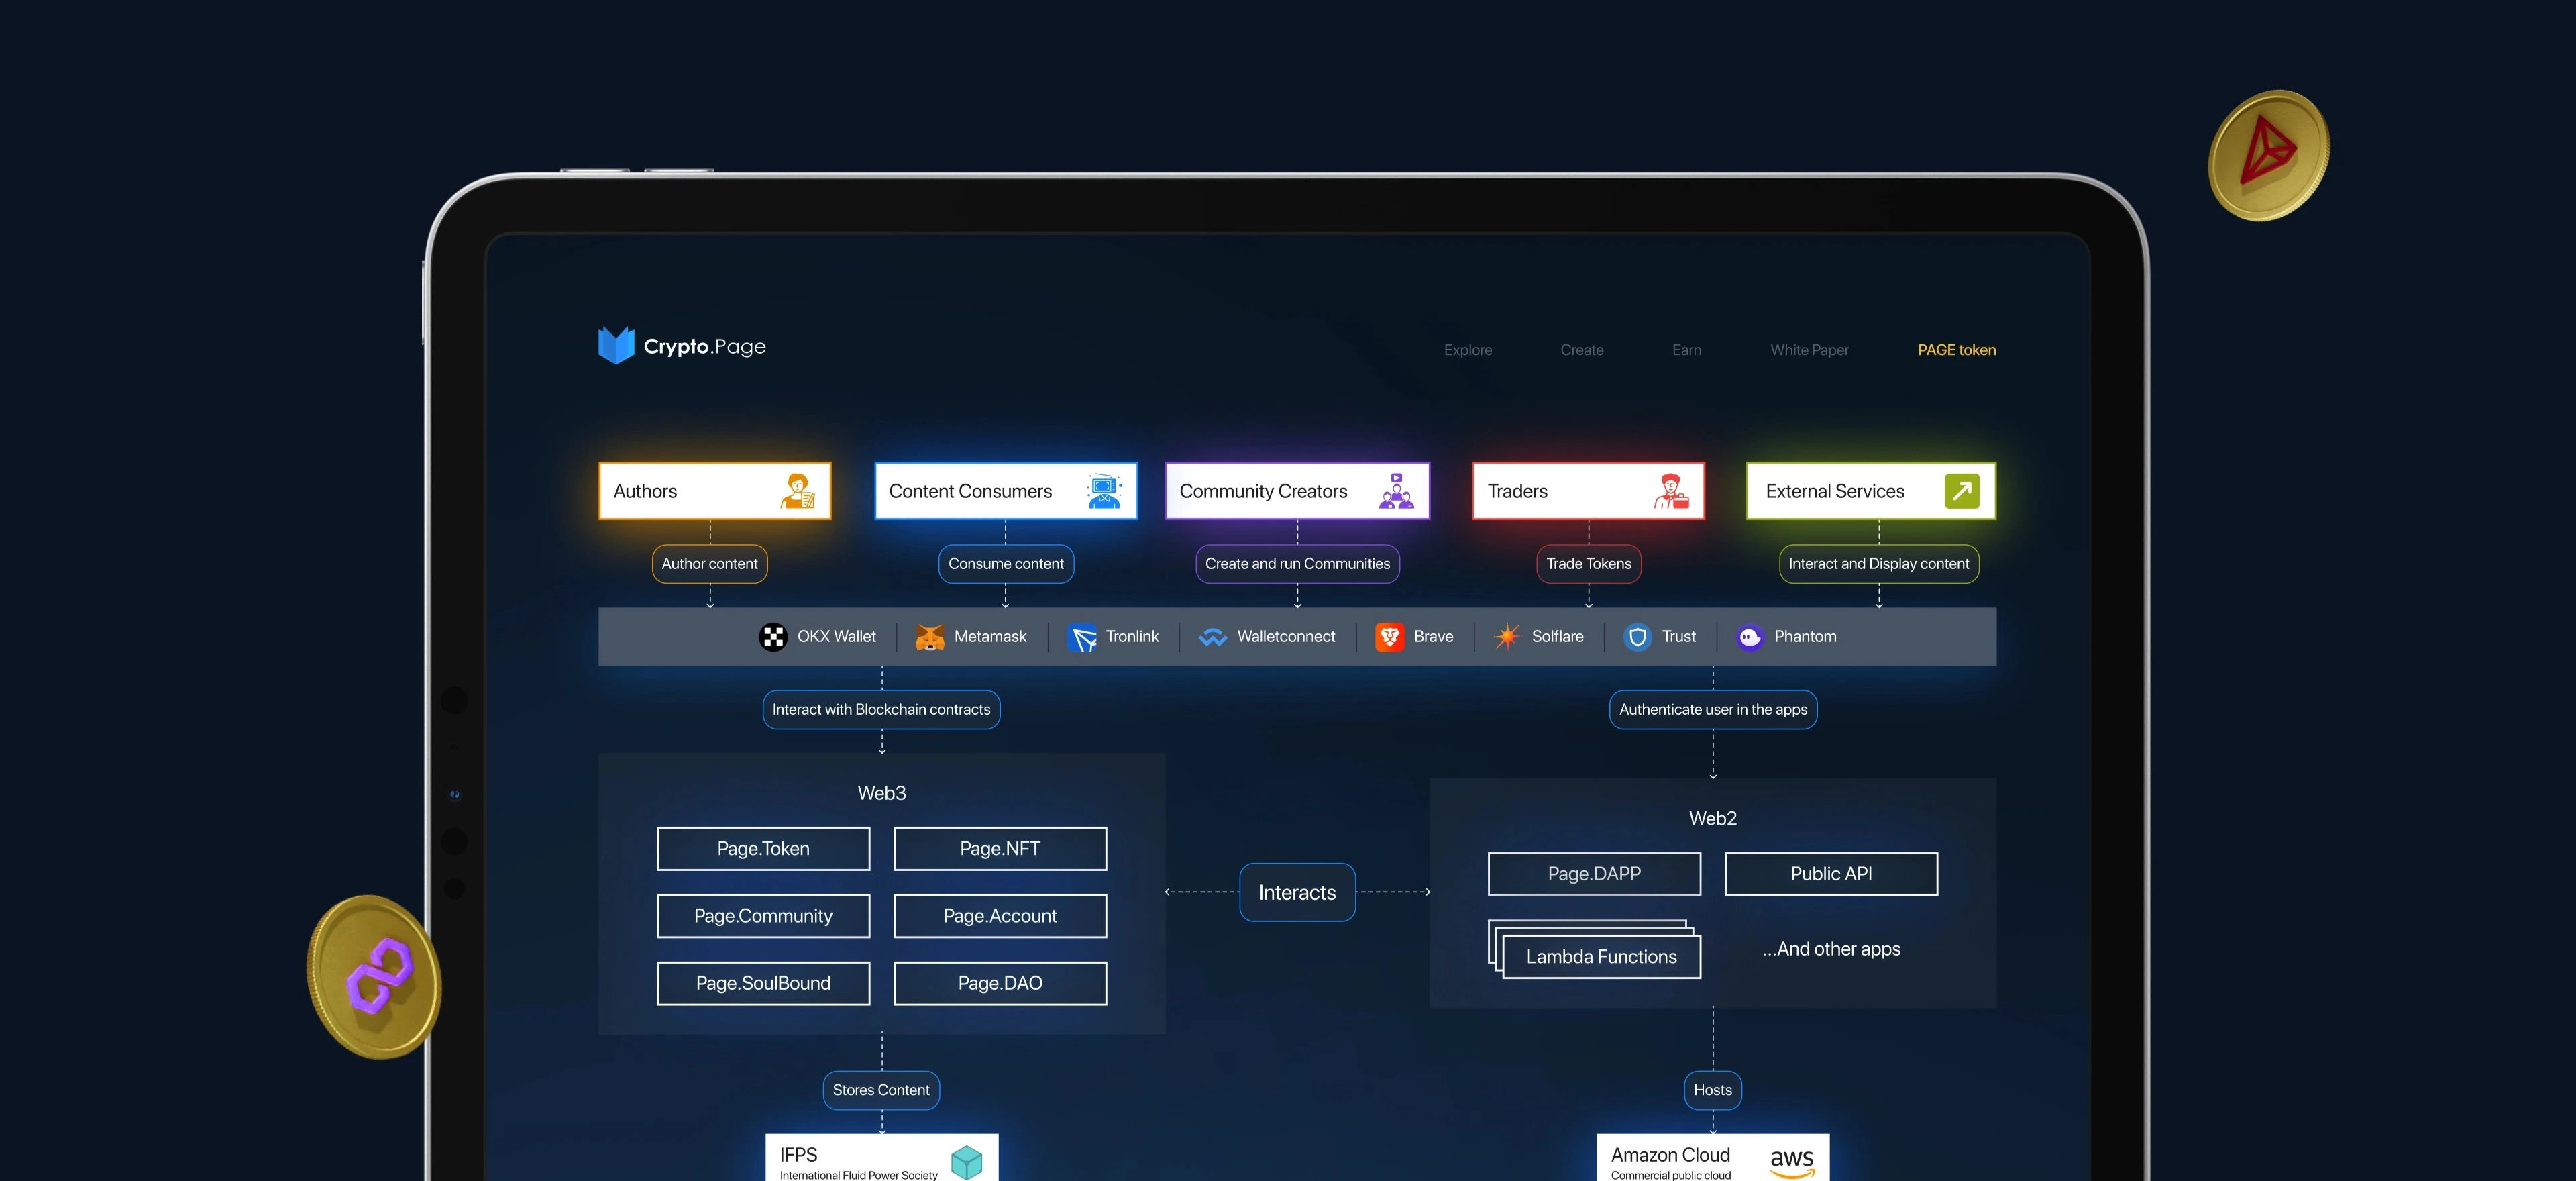The height and width of the screenshot is (1181, 2576).
Task: Click the Authors card
Action: tap(714, 491)
